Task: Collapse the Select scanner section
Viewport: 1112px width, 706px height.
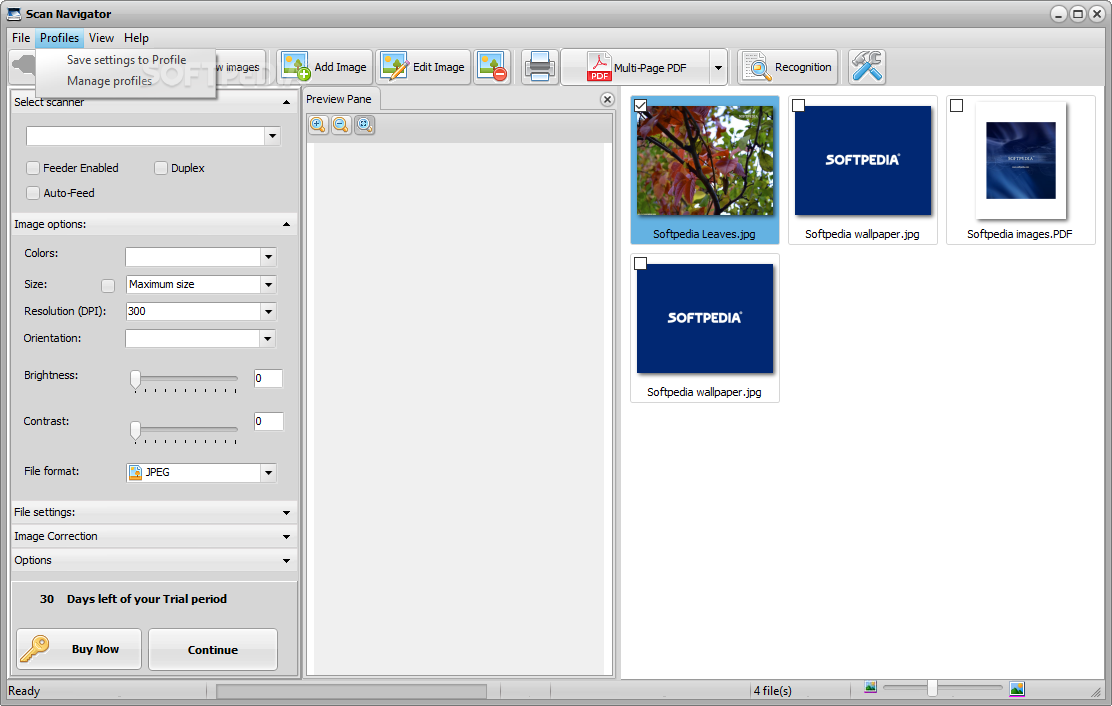Action: tap(287, 102)
